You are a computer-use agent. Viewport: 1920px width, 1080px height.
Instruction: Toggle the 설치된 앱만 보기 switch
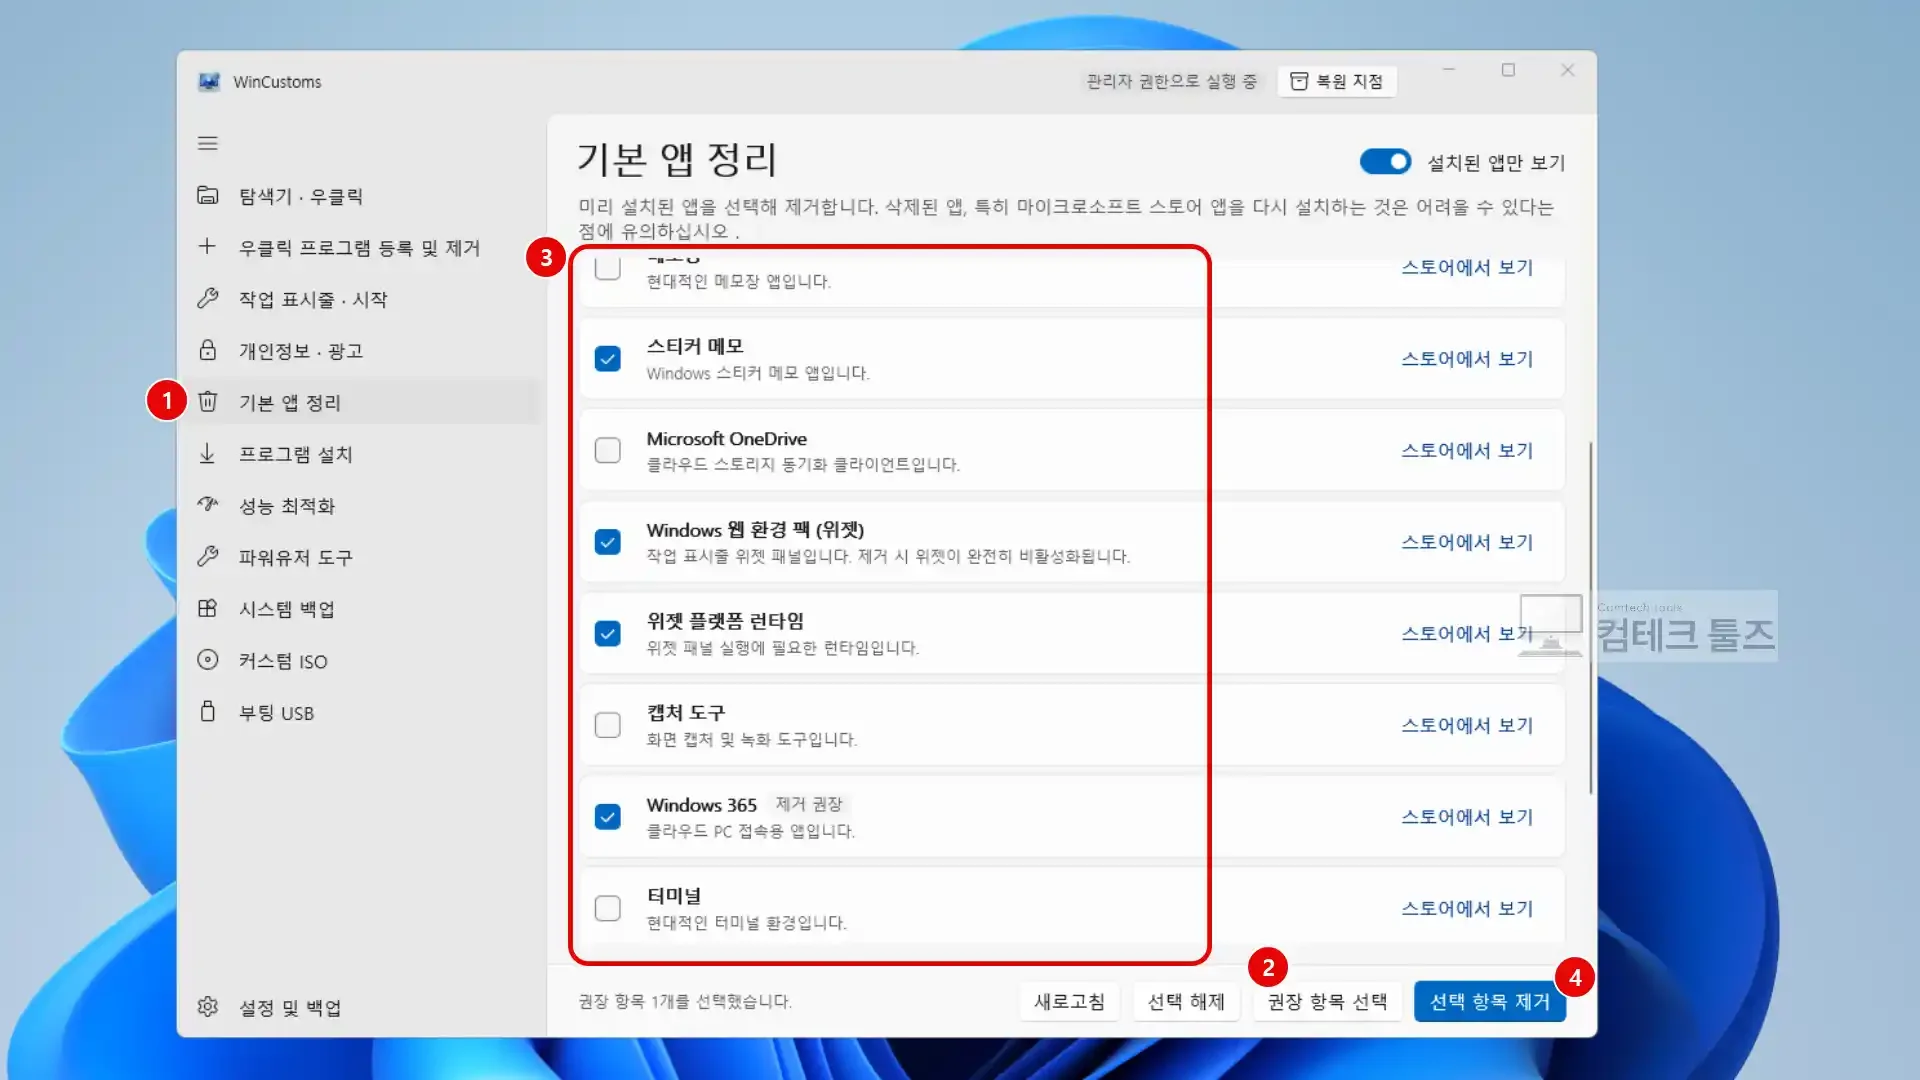(x=1385, y=161)
